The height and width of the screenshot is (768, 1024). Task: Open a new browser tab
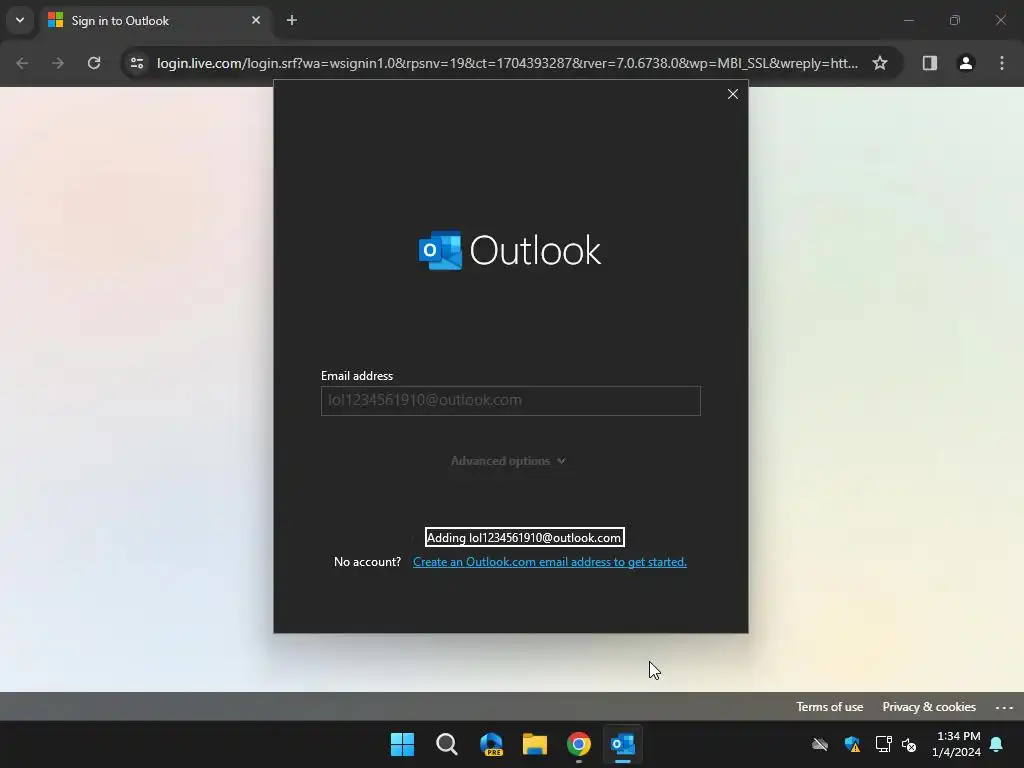coord(292,21)
